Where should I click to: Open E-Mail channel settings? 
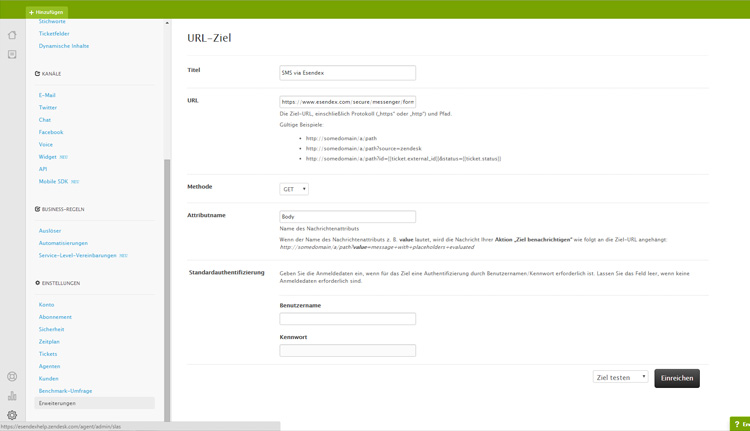point(47,95)
